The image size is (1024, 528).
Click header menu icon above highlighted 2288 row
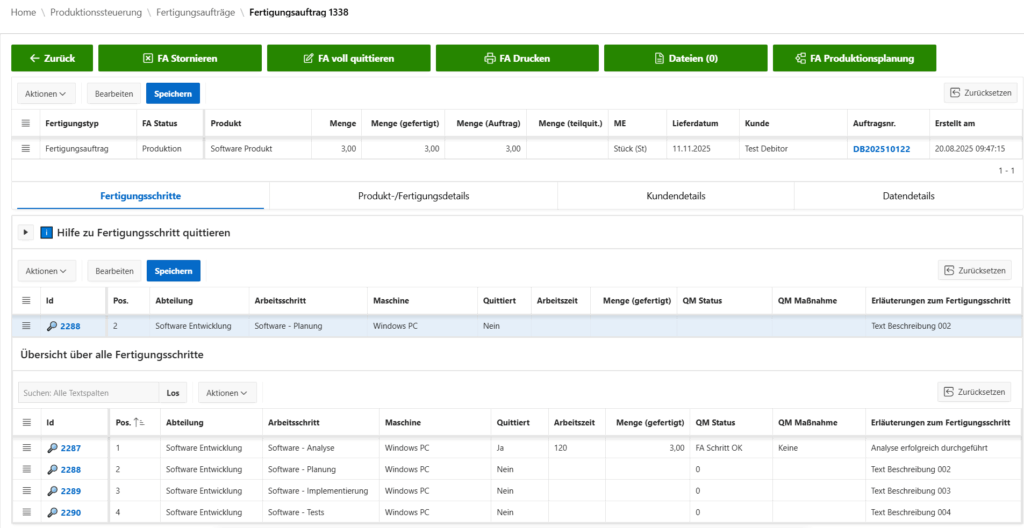click(x=26, y=301)
